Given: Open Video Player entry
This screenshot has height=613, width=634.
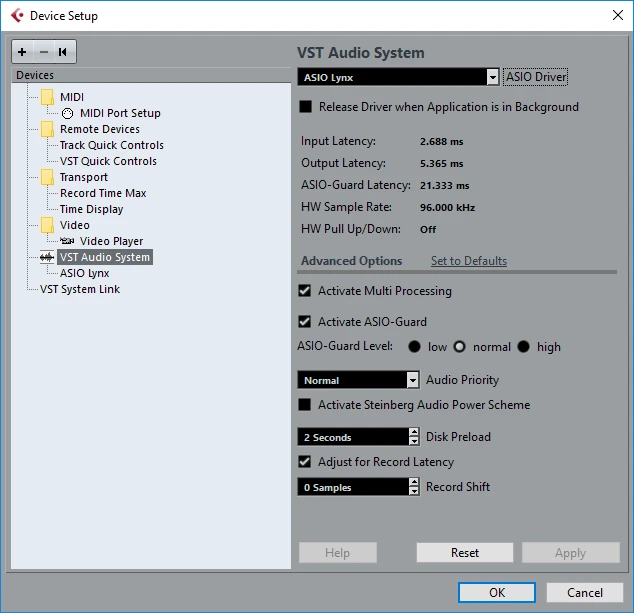Looking at the screenshot, I should [111, 241].
